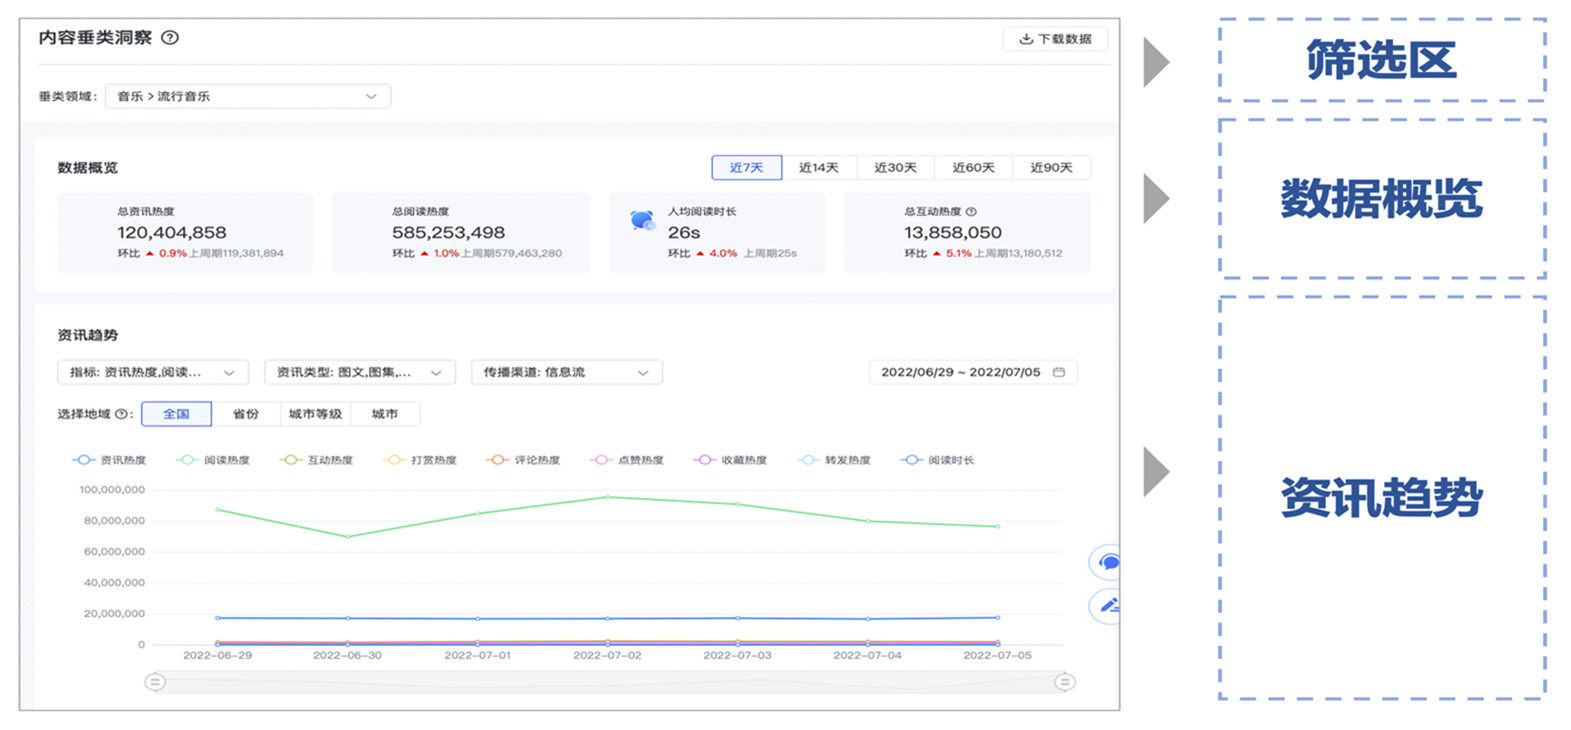Toggle the 互动热度 legend series
The image size is (1571, 730).
point(316,460)
